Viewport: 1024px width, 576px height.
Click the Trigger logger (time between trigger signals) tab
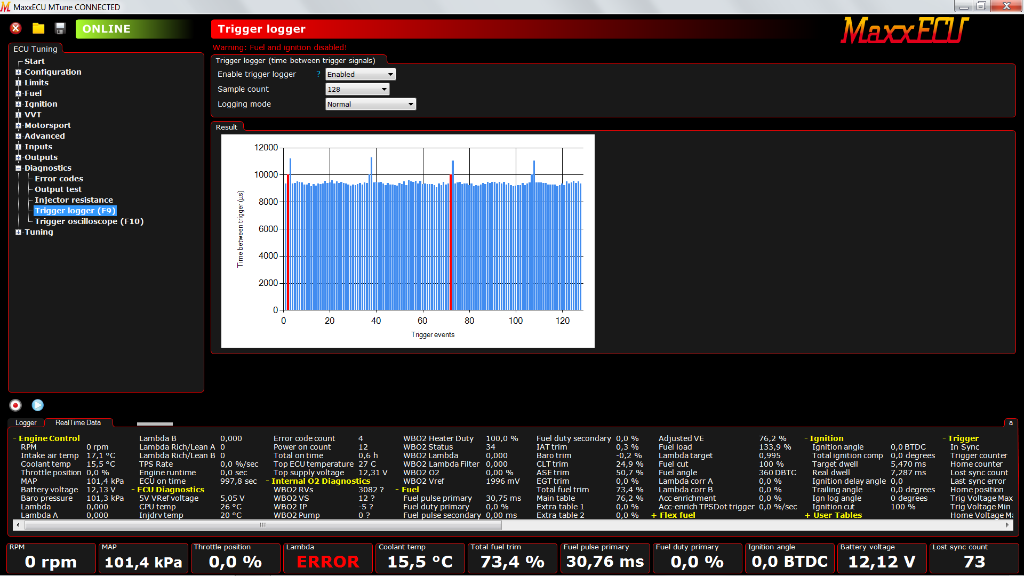(x=296, y=60)
